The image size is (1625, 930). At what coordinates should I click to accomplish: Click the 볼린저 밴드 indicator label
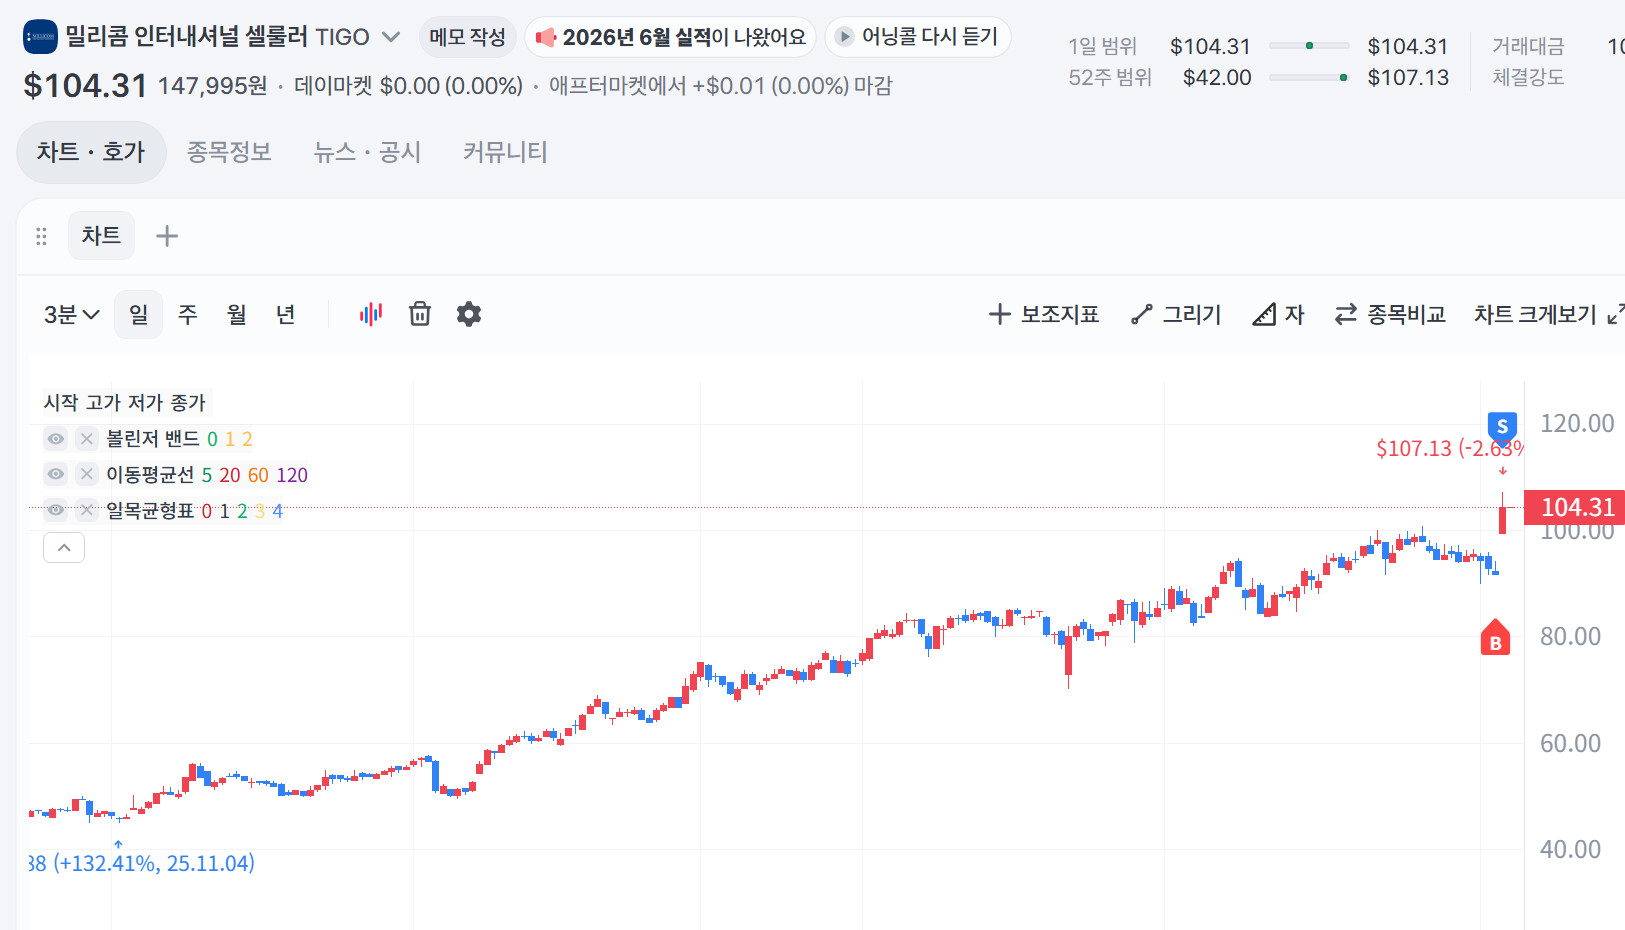153,439
